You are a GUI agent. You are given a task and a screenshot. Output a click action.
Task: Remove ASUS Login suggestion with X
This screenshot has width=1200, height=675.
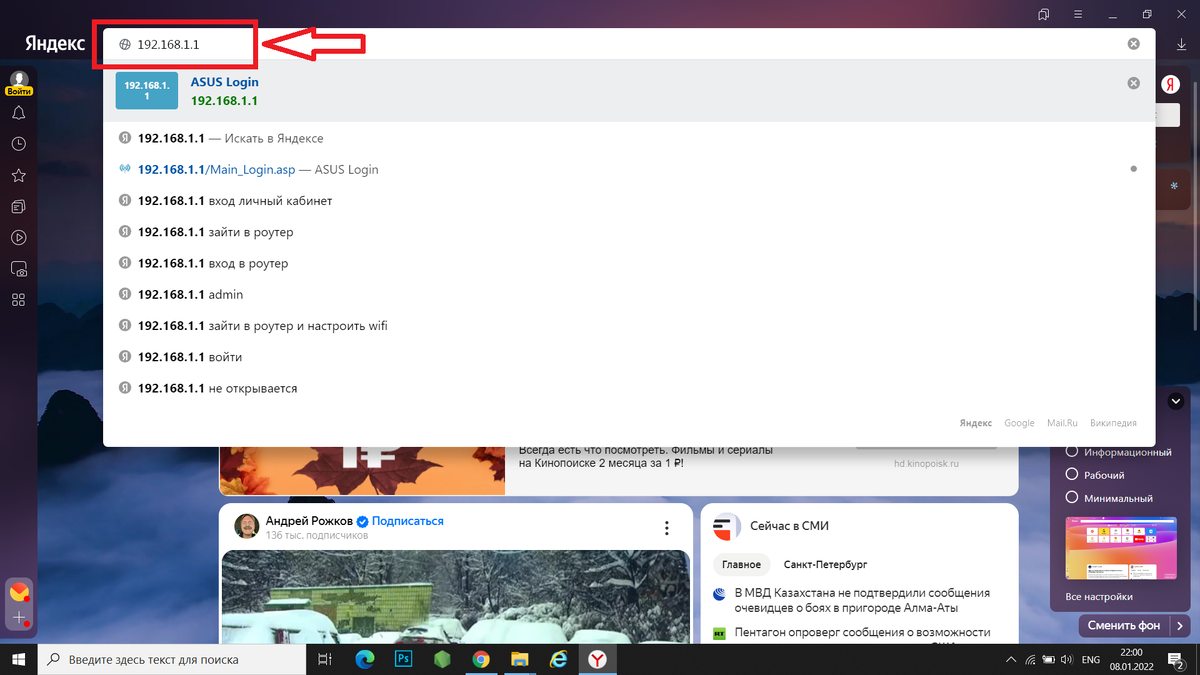tap(1133, 83)
